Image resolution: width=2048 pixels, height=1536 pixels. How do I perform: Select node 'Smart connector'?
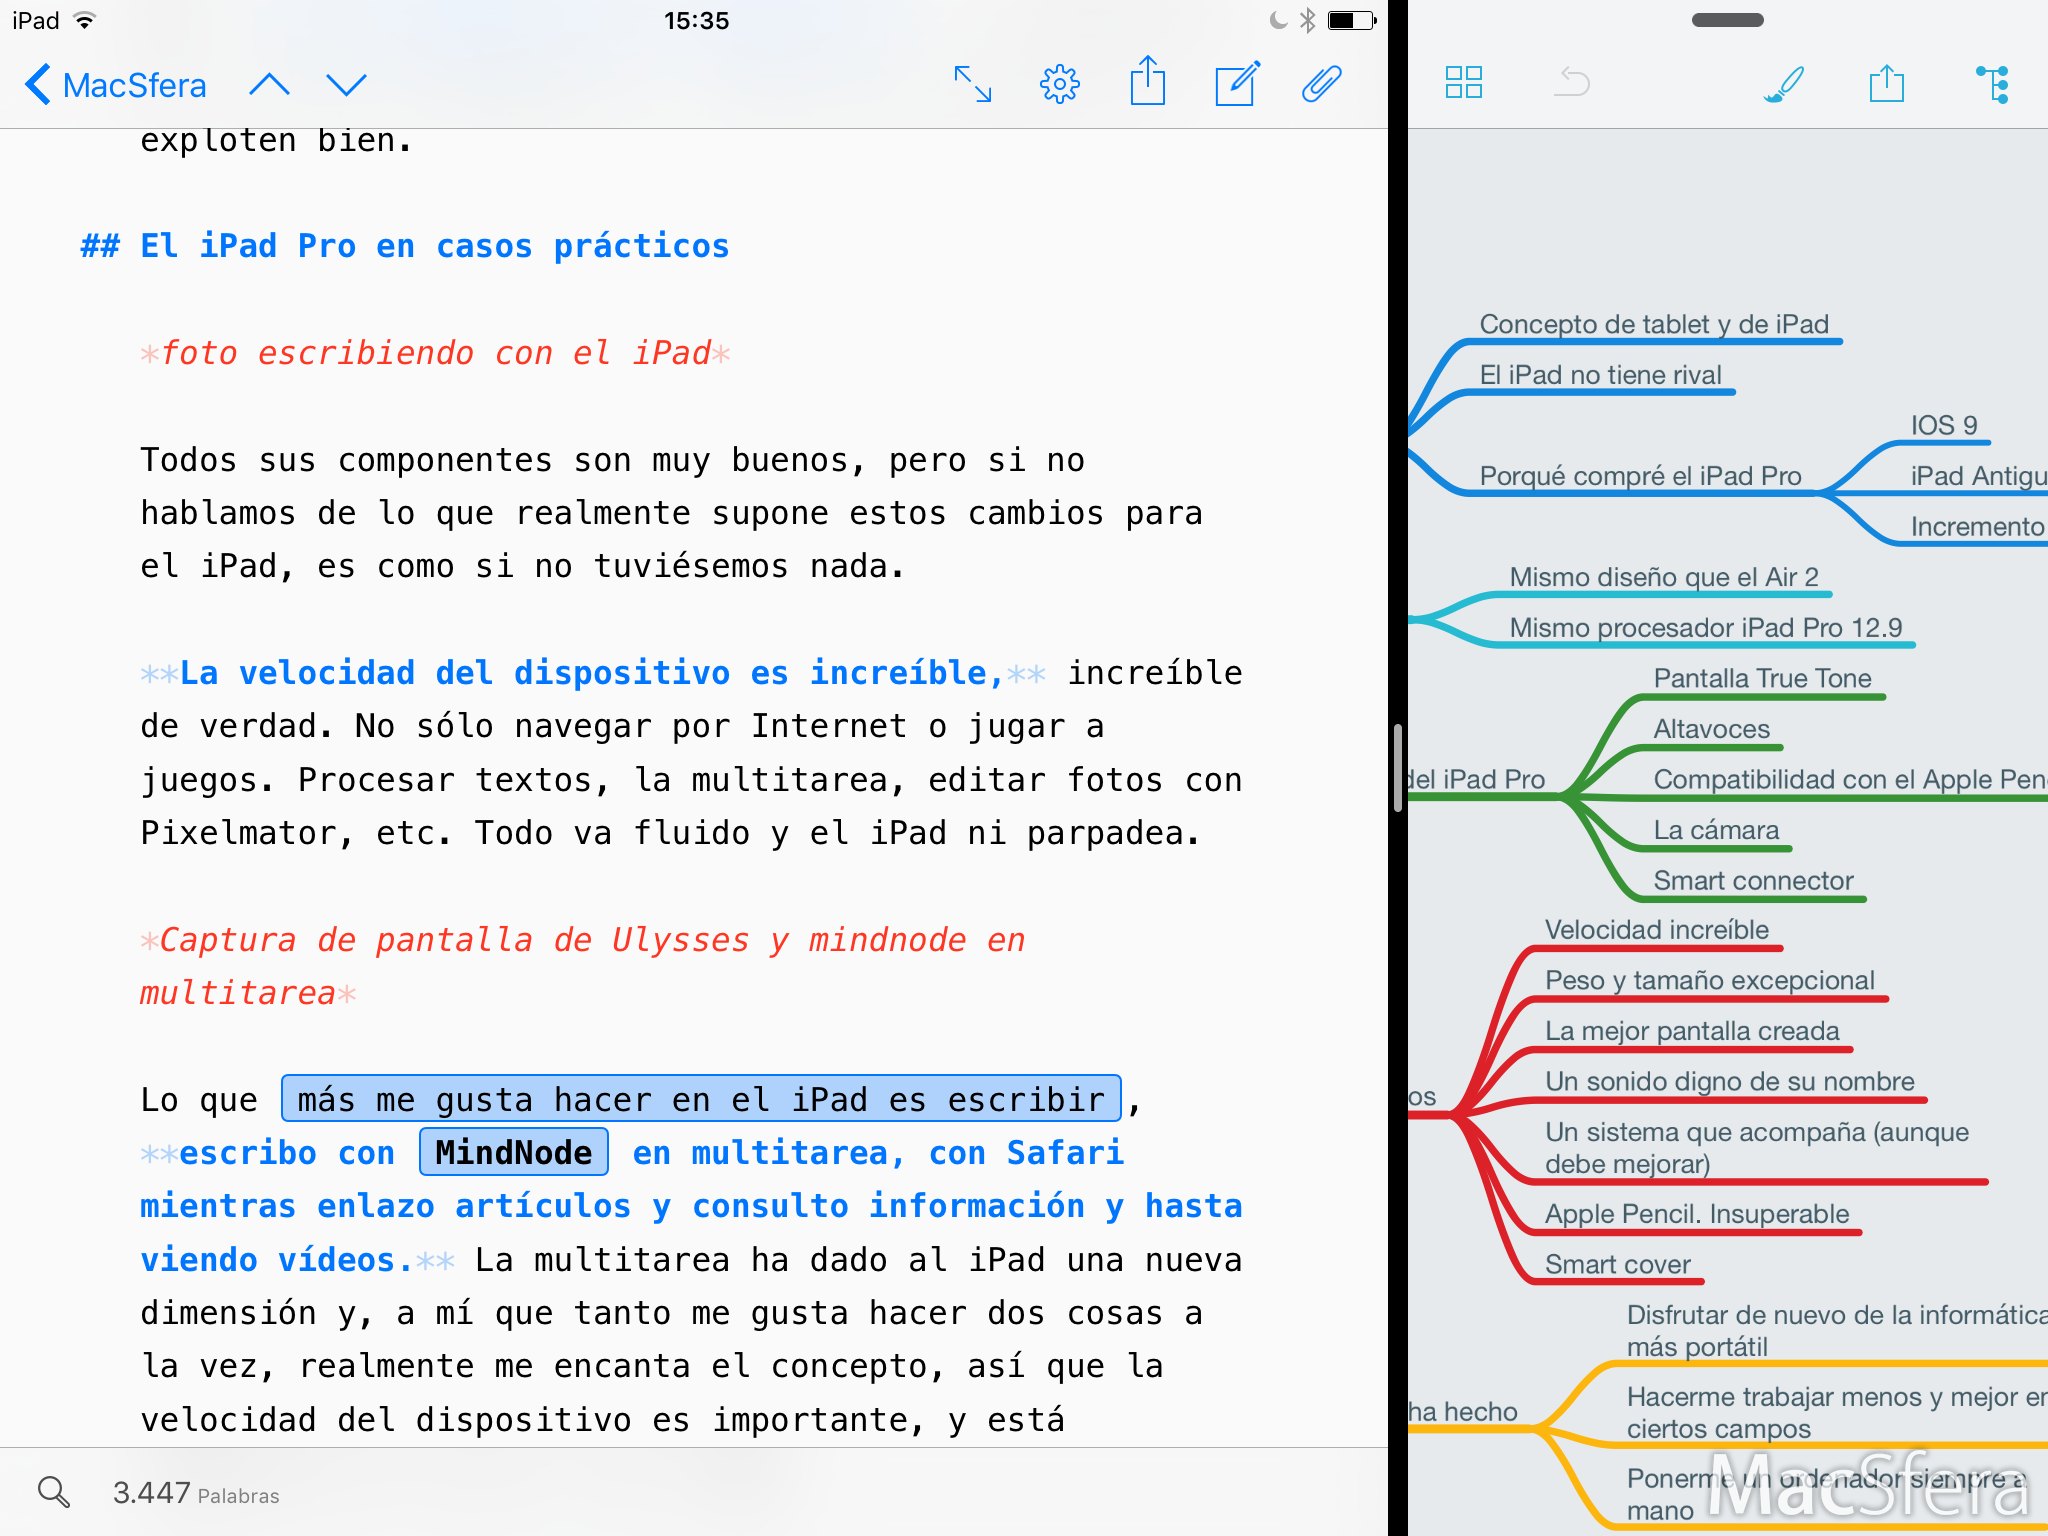(x=1753, y=881)
